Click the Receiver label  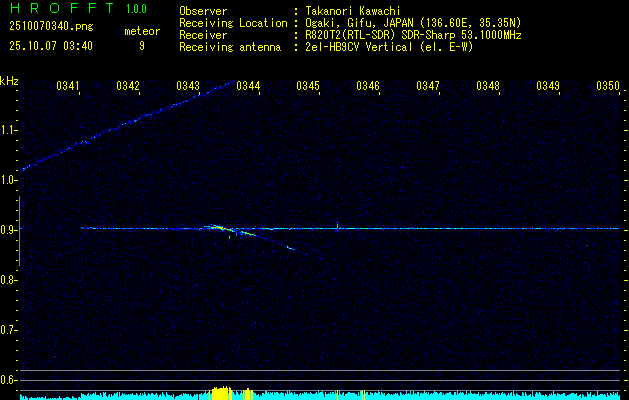[203, 35]
